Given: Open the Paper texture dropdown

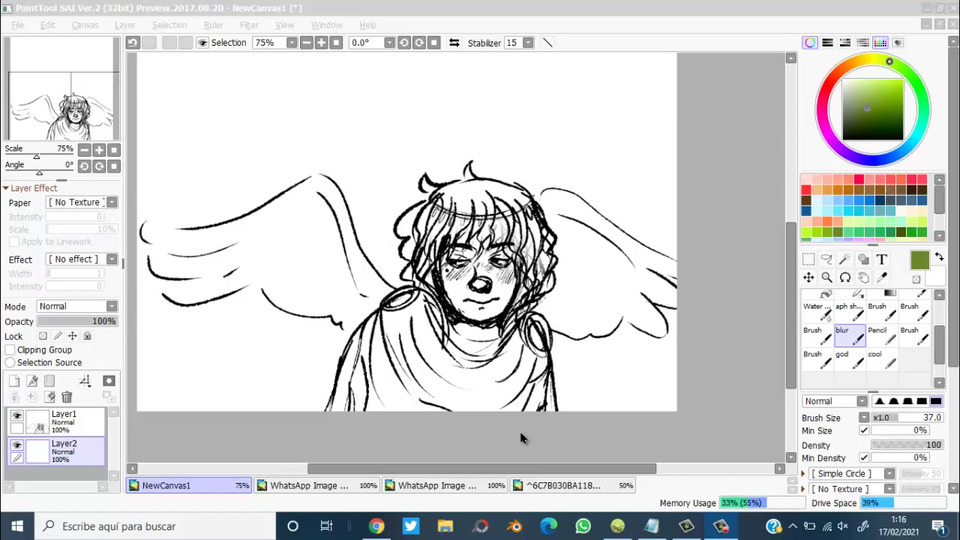Looking at the screenshot, I should click(x=111, y=203).
